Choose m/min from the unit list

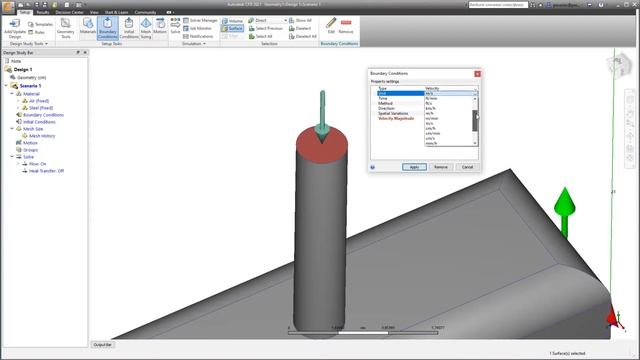[448, 118]
